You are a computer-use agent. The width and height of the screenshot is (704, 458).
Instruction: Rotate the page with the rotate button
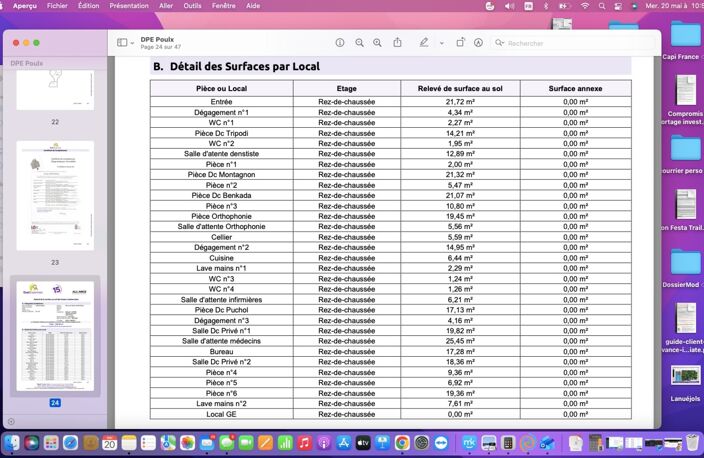(460, 43)
